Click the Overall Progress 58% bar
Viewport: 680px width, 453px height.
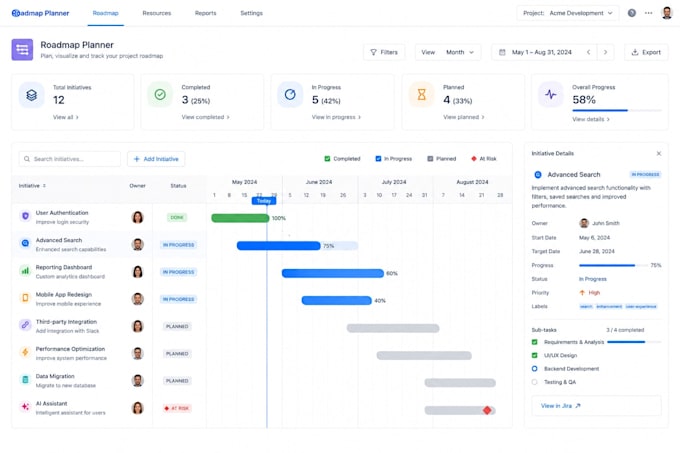point(617,111)
